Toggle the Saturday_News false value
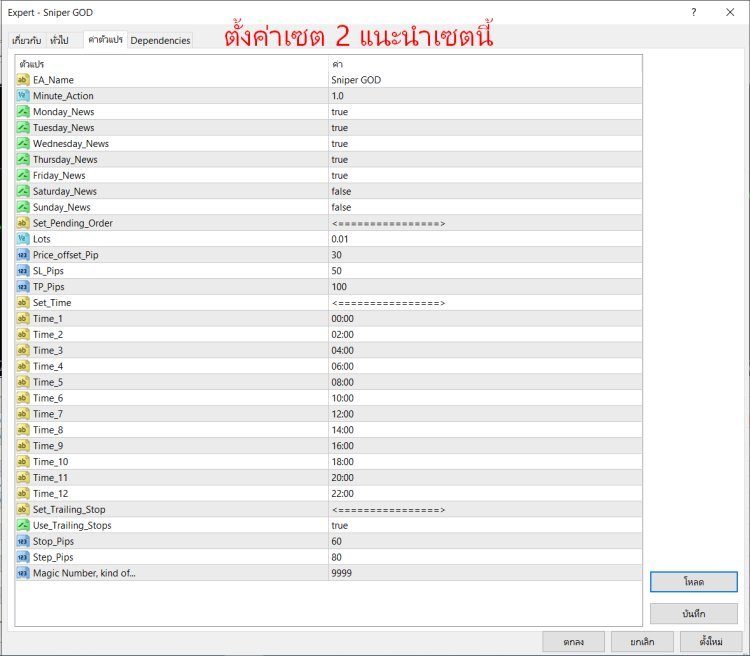The image size is (750, 656). point(340,191)
